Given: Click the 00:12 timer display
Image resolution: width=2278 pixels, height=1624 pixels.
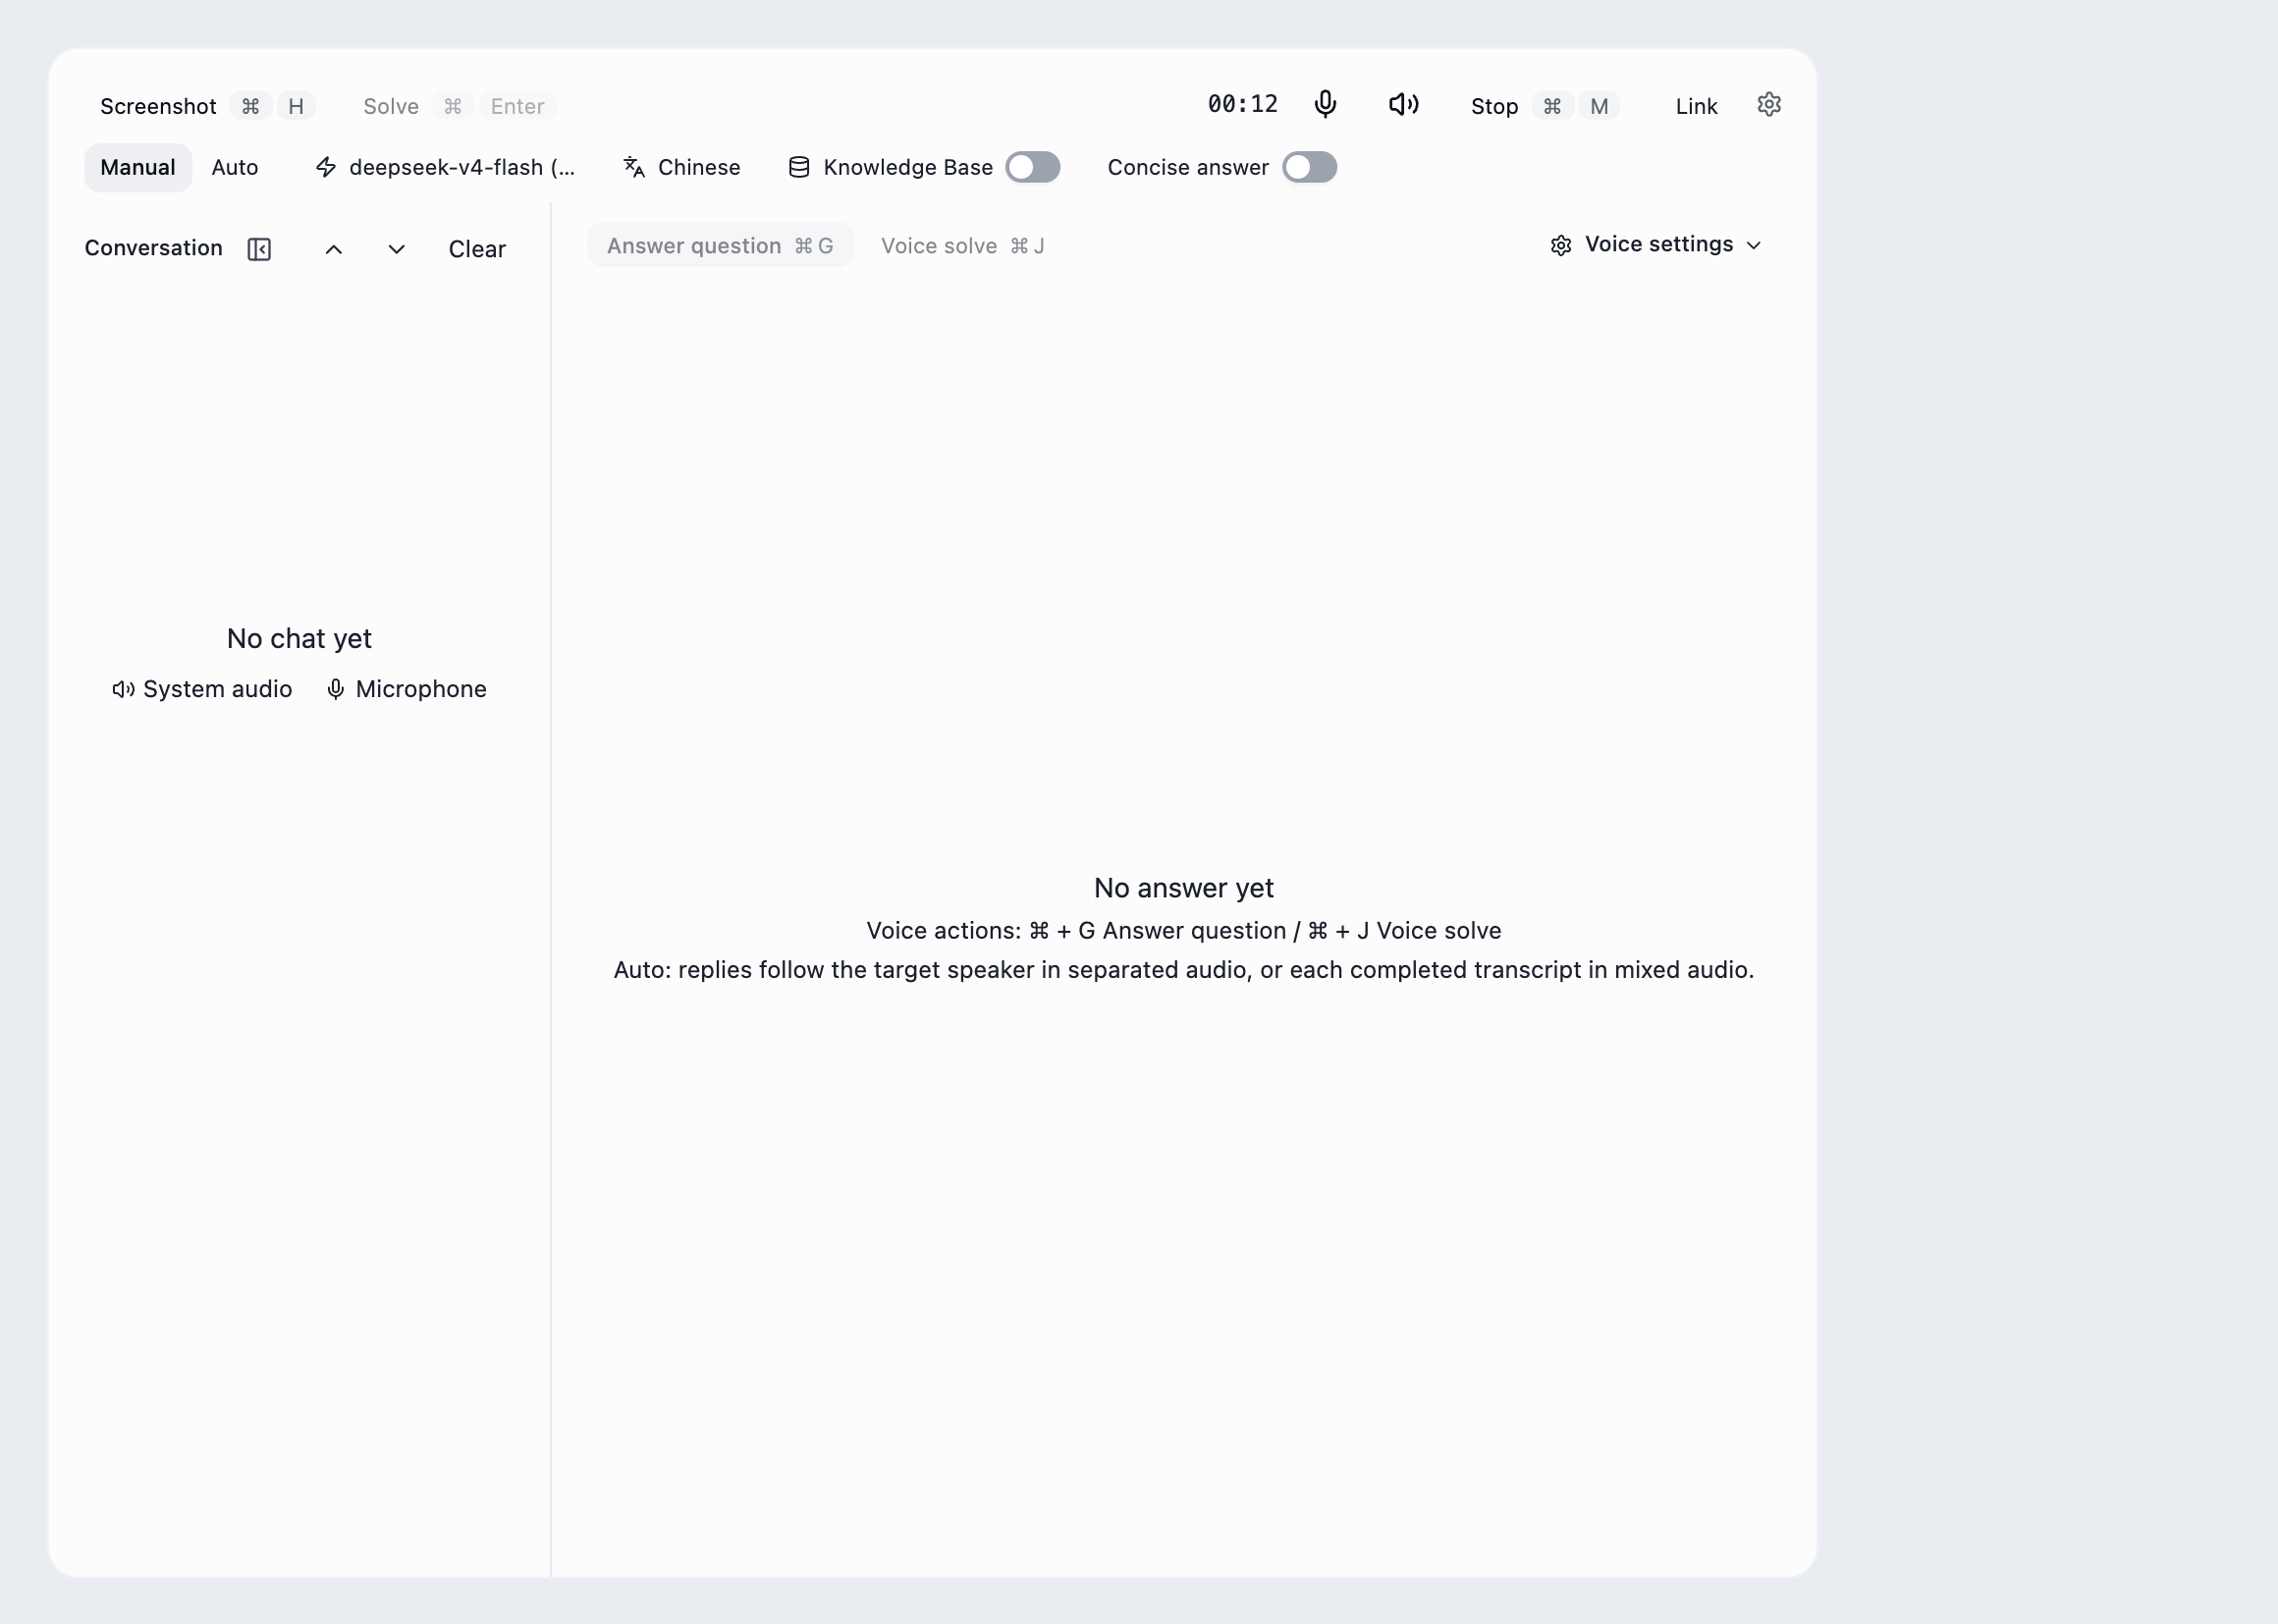Looking at the screenshot, I should [x=1243, y=104].
